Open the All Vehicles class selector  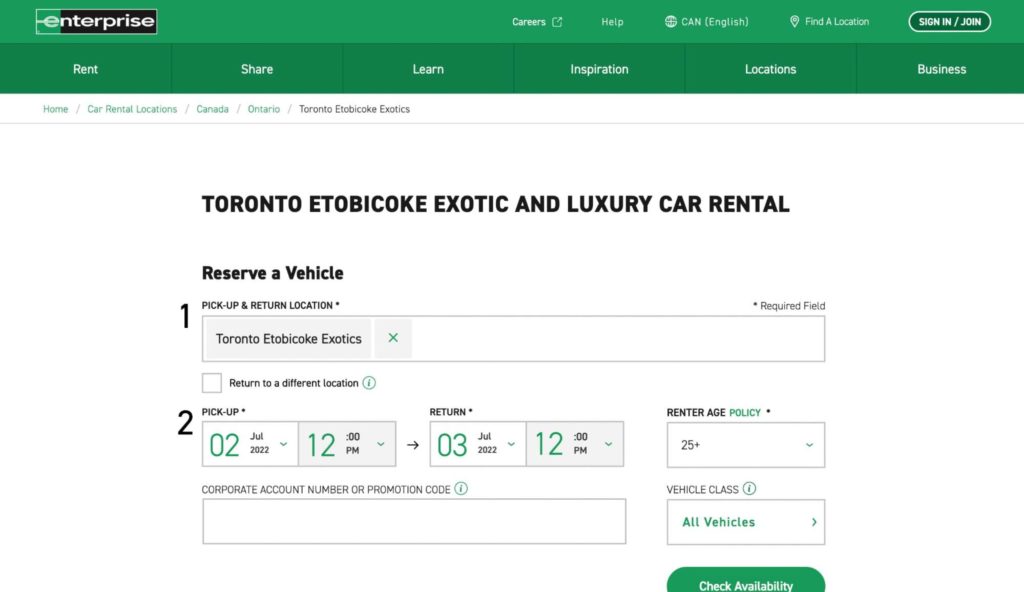click(746, 522)
